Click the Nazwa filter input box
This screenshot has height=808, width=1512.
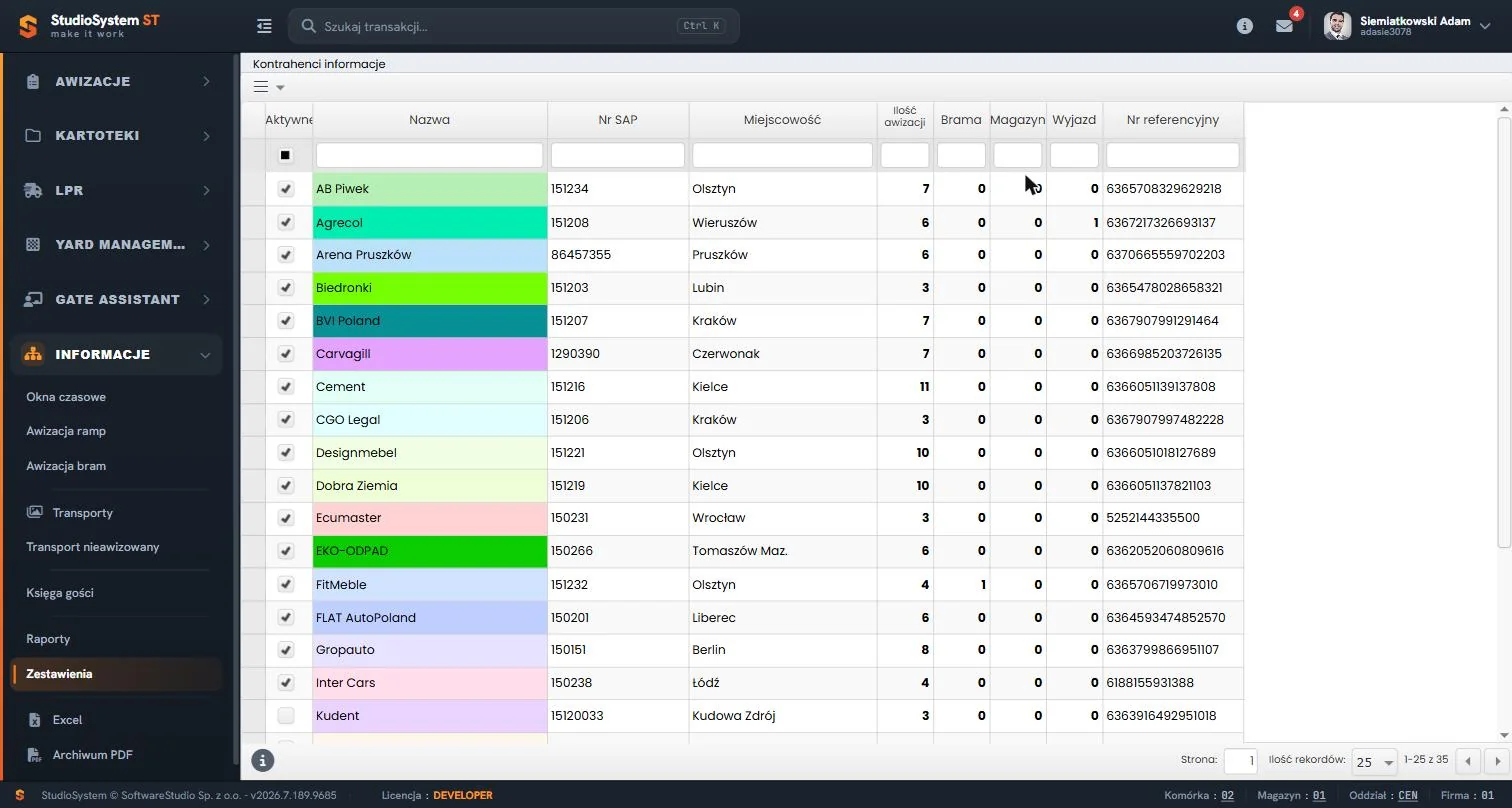click(x=430, y=155)
